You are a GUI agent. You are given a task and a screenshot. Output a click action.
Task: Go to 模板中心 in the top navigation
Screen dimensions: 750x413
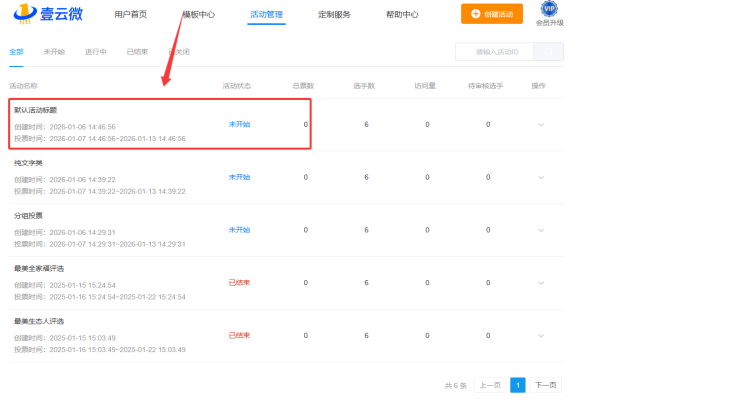pyautogui.click(x=199, y=15)
